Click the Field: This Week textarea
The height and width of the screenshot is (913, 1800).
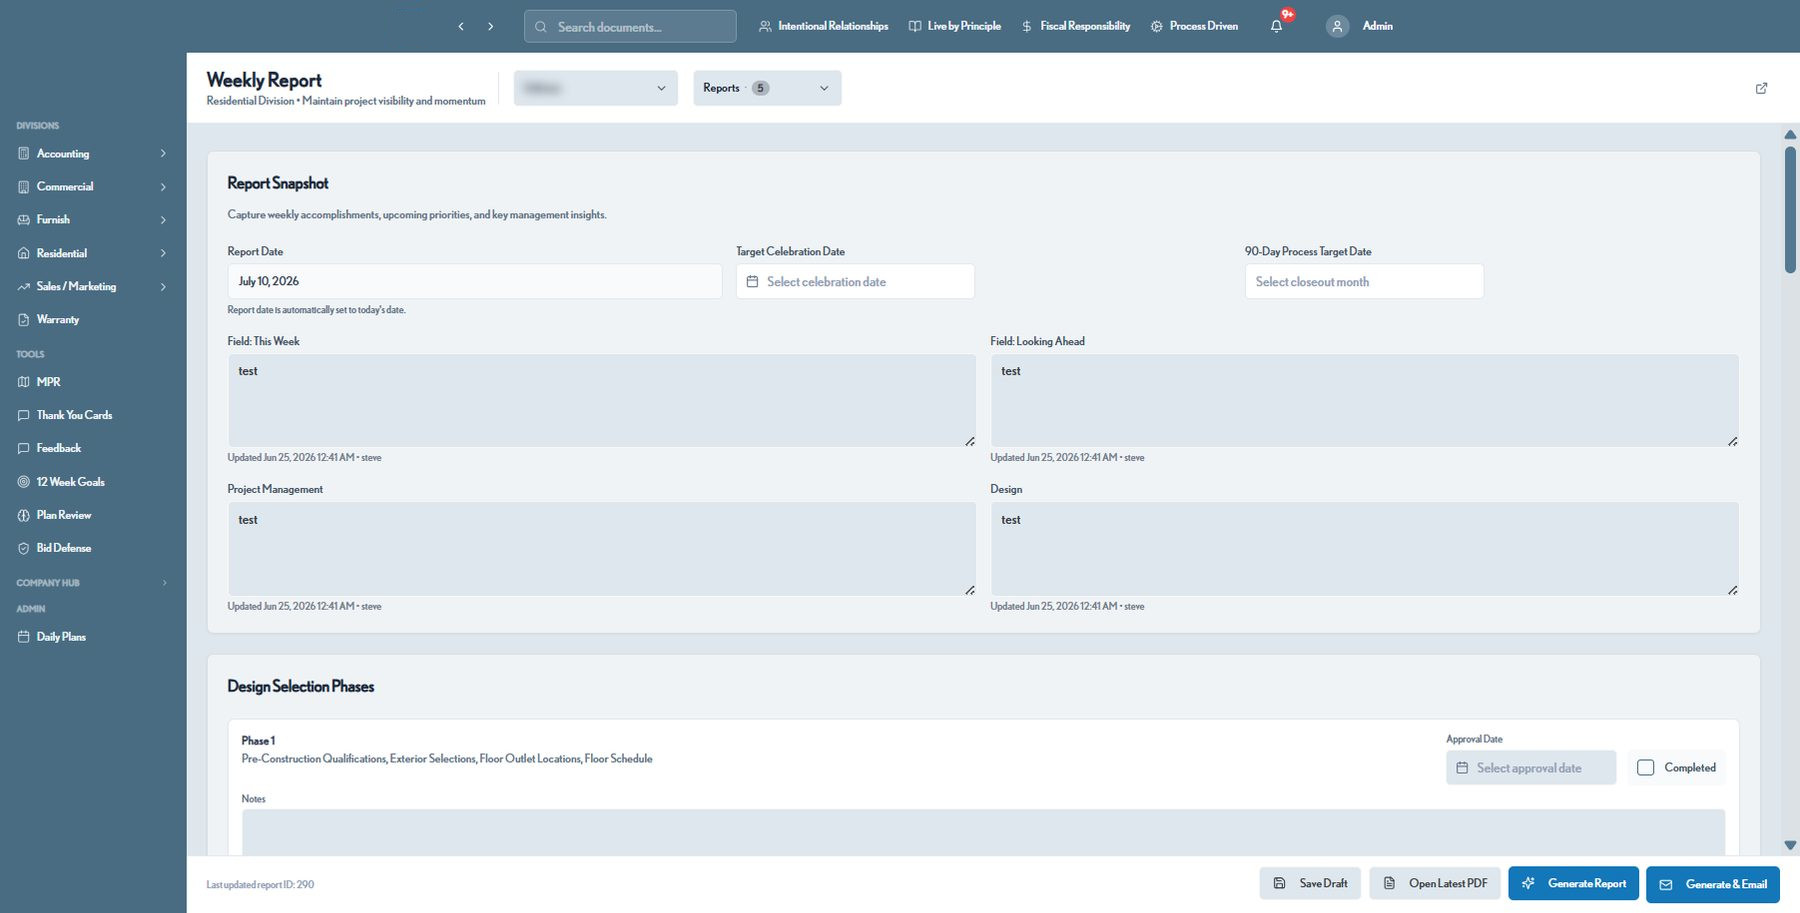pos(602,400)
